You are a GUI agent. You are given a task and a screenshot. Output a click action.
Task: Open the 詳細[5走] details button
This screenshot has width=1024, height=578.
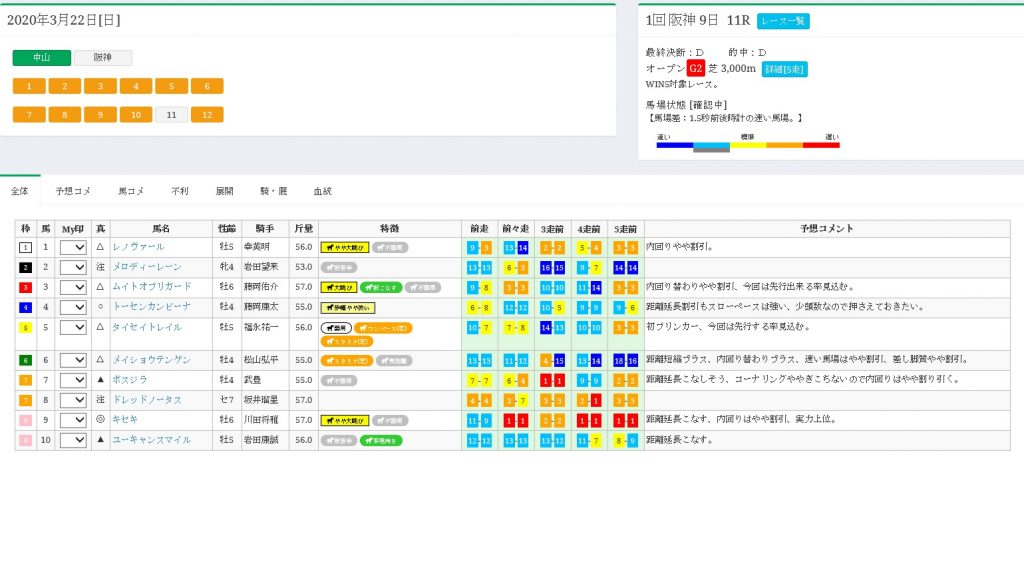pyautogui.click(x=784, y=69)
